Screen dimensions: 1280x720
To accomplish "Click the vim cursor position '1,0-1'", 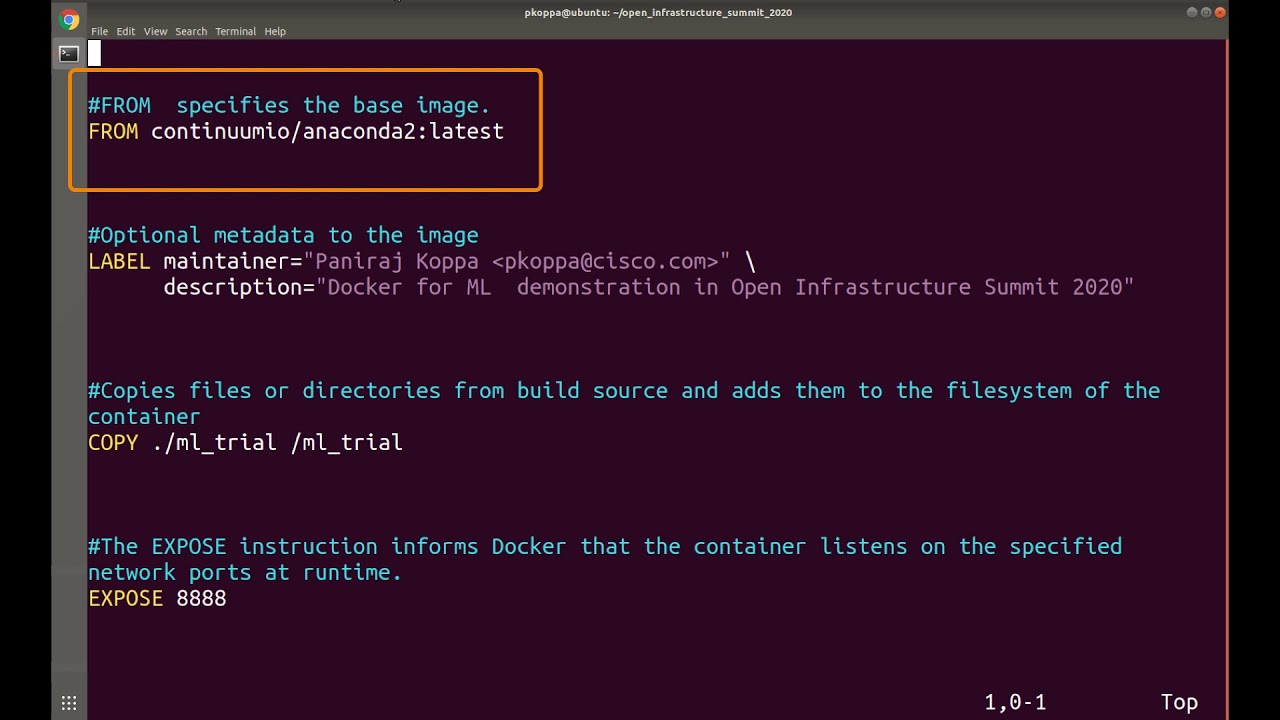I will pyautogui.click(x=1015, y=702).
